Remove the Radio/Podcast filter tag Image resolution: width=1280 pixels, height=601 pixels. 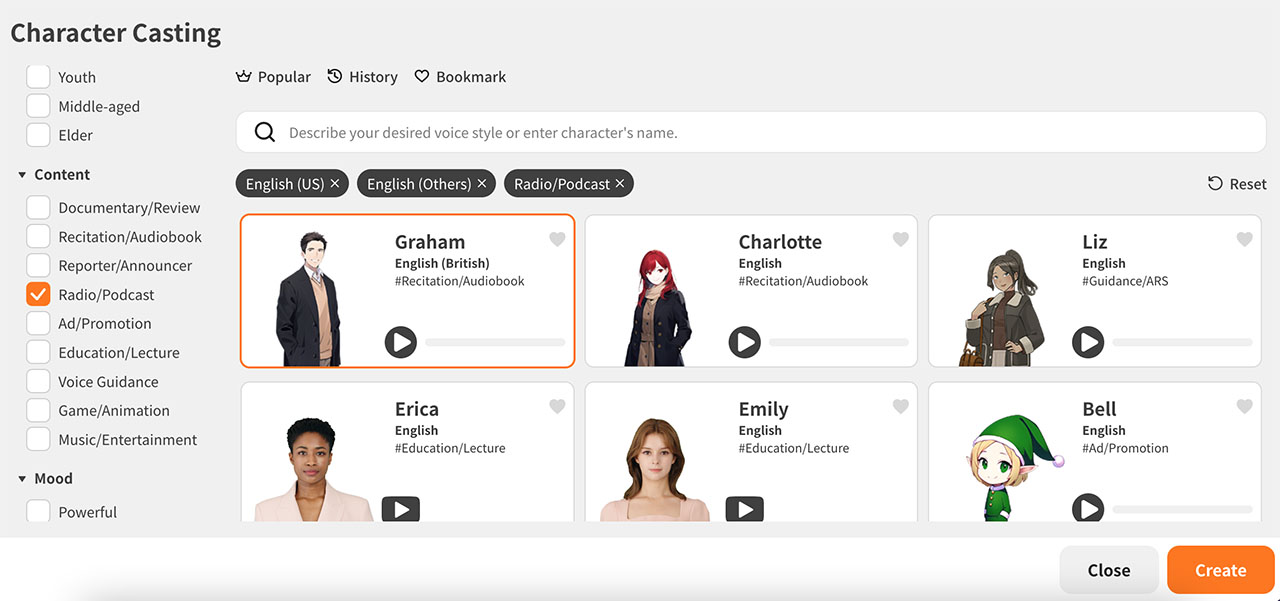pyautogui.click(x=620, y=184)
